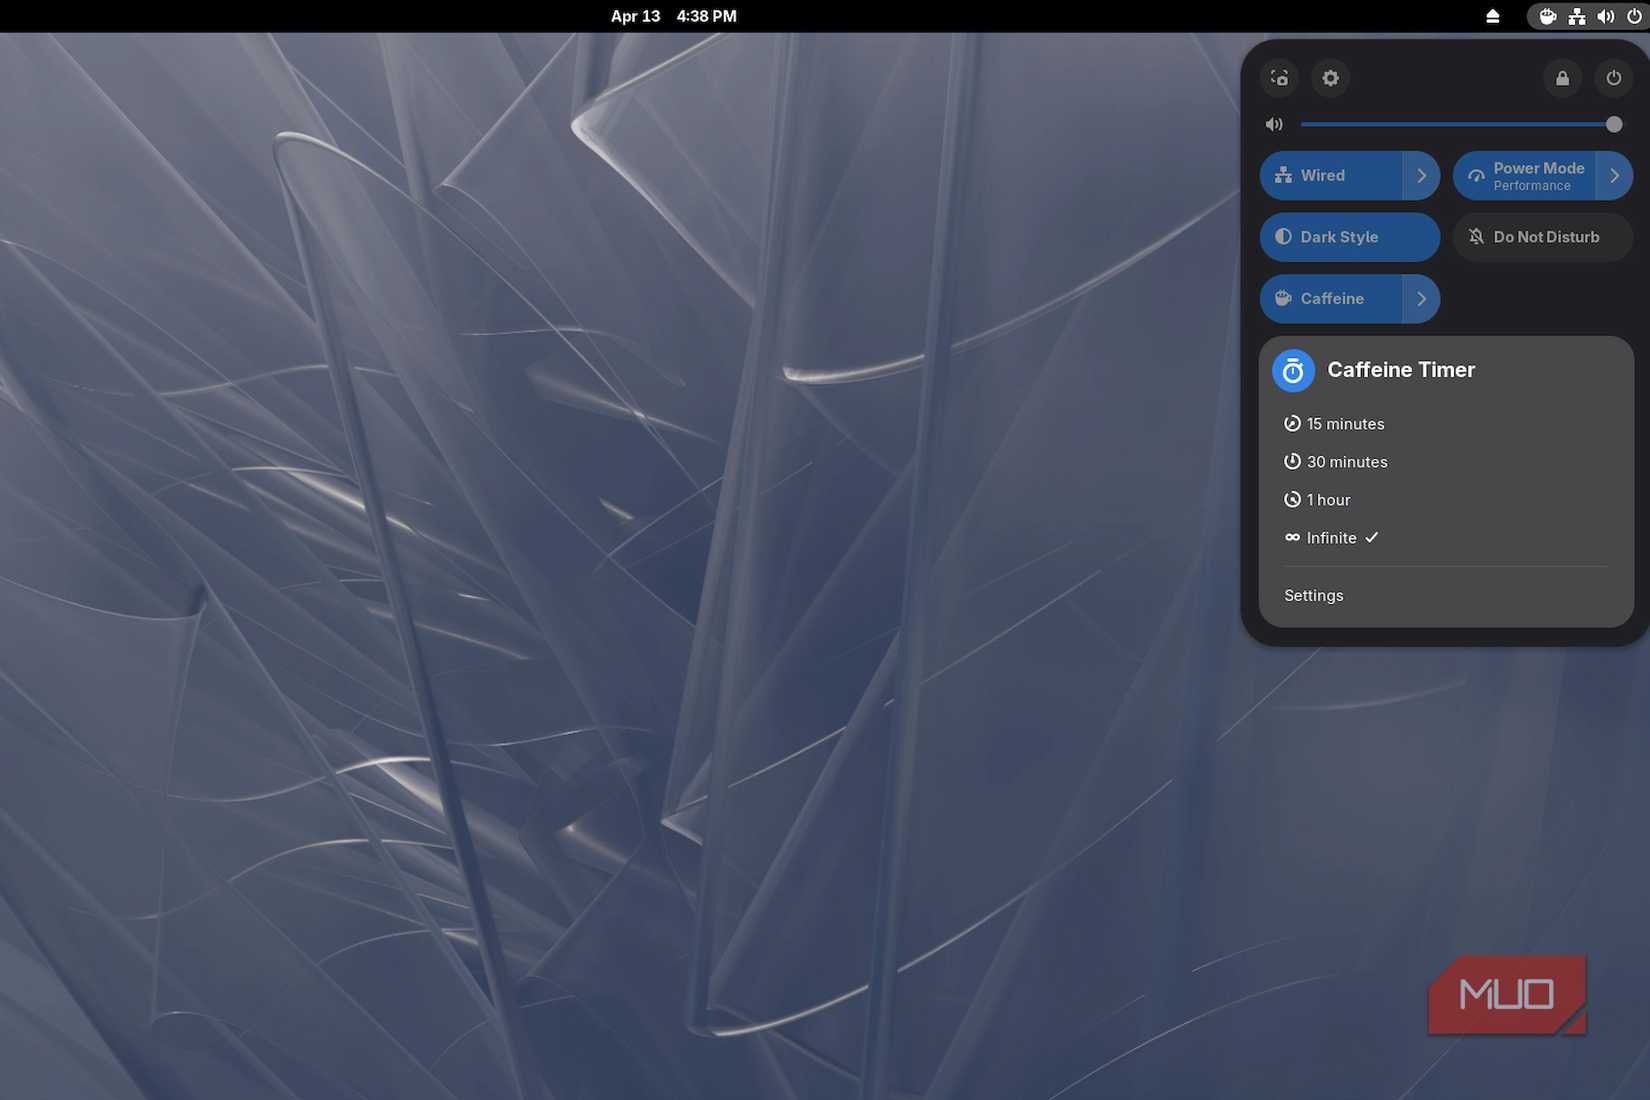
Task: Select the Infinite timer option
Action: [1446, 538]
